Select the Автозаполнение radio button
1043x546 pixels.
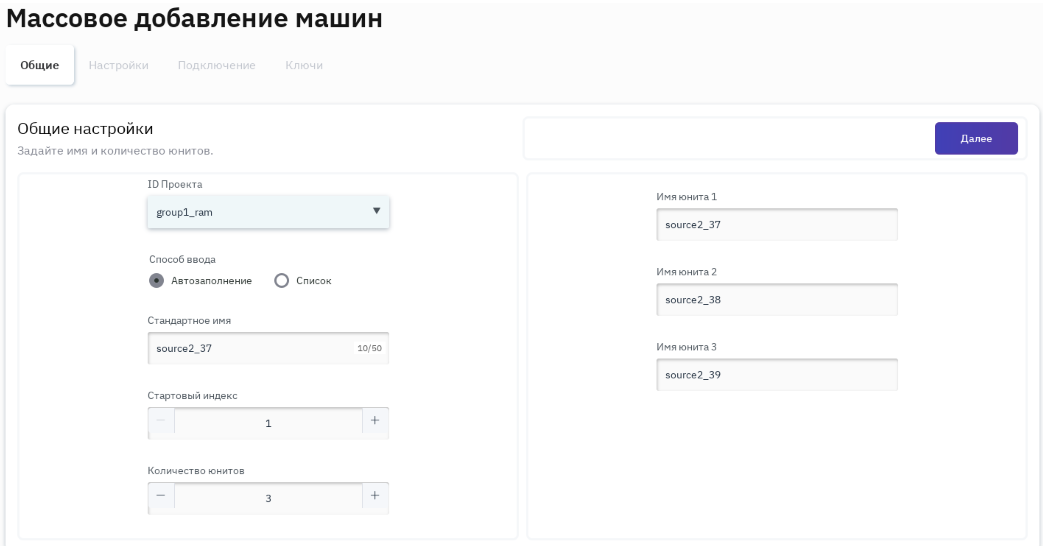156,281
